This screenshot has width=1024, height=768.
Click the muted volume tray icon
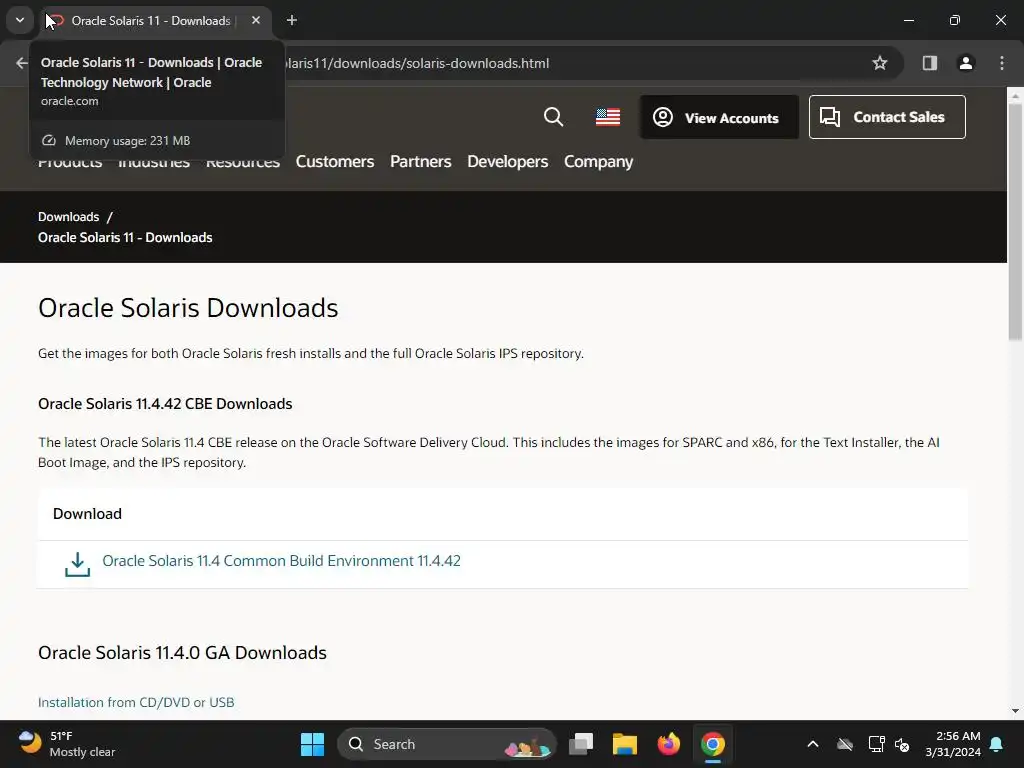coord(903,744)
